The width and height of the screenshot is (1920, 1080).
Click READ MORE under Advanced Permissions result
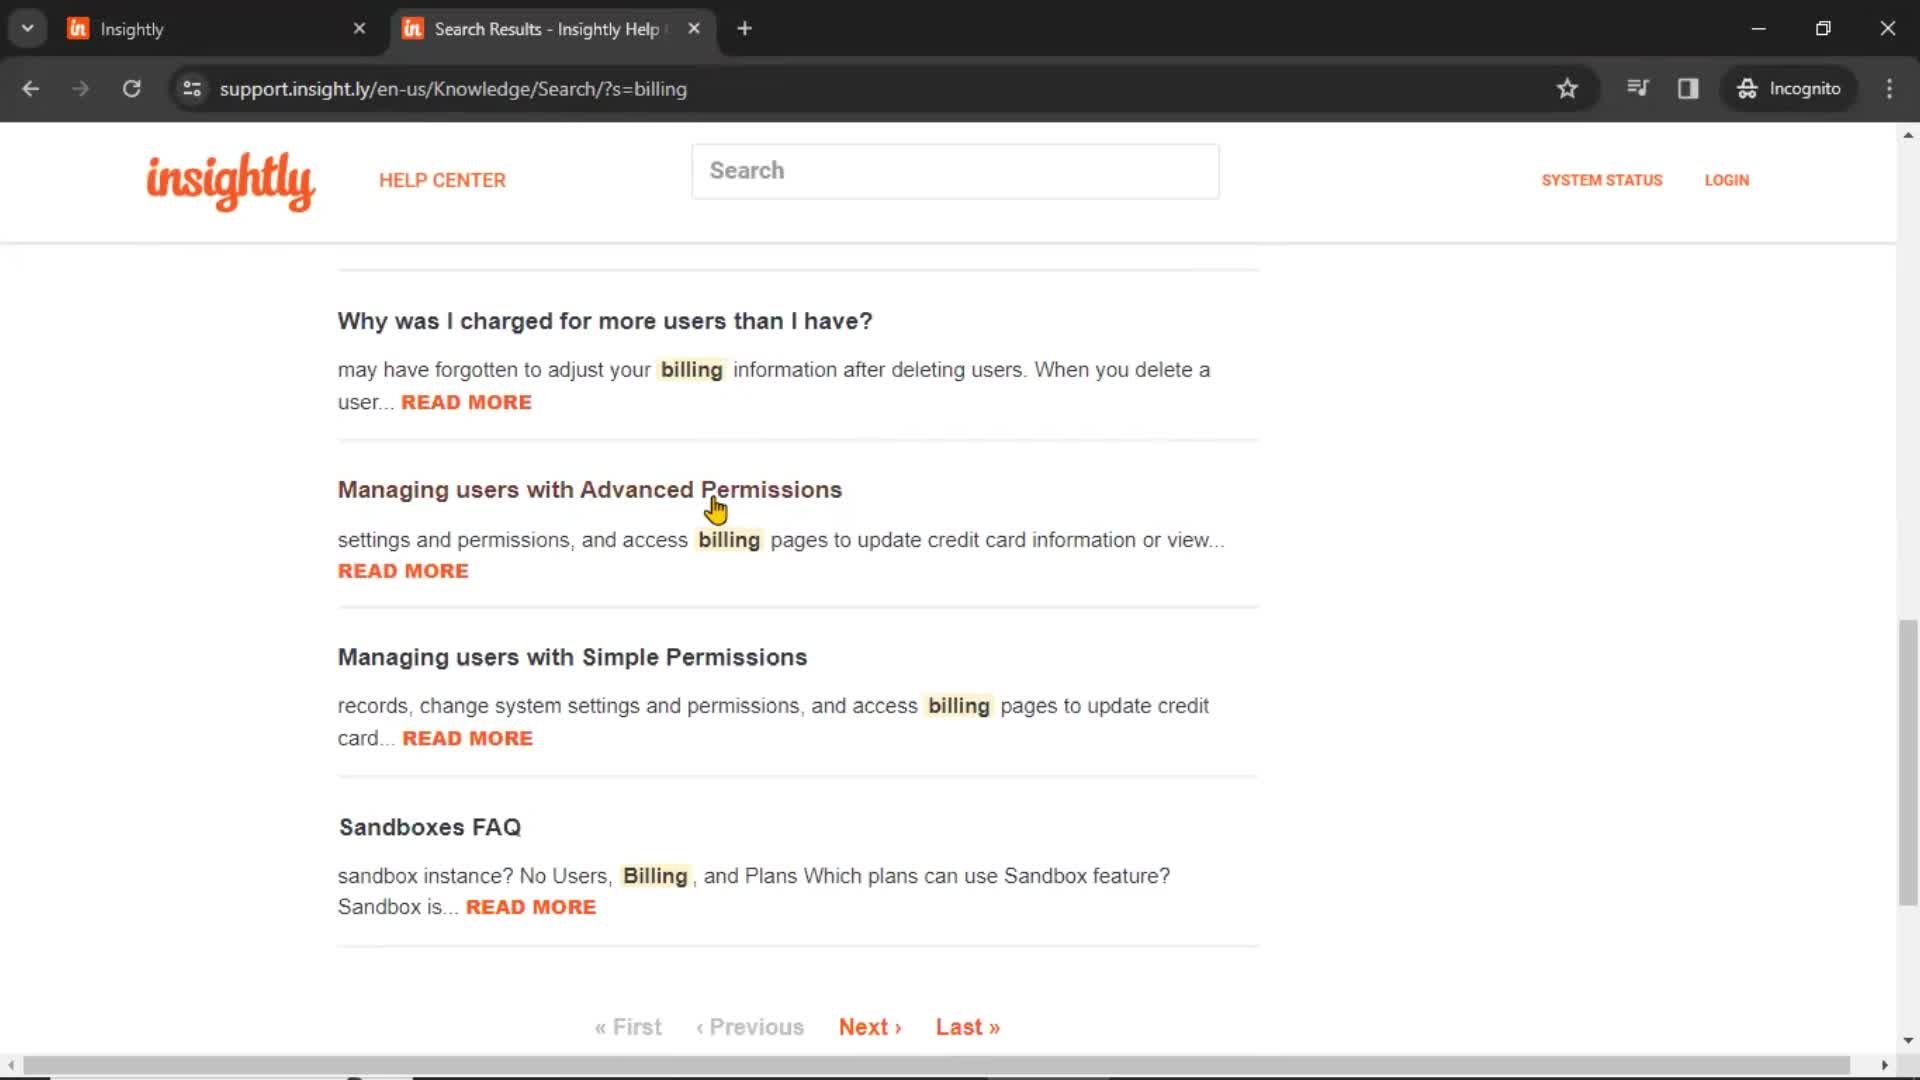tap(403, 571)
